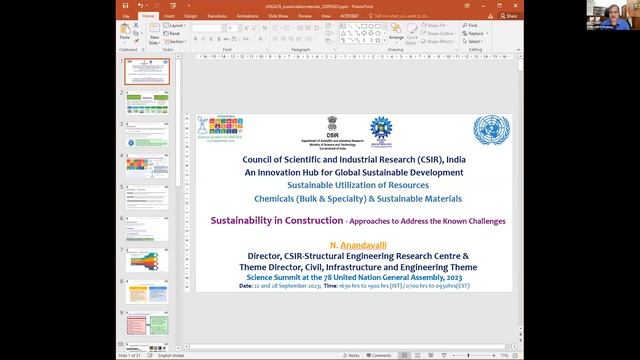Switch to Reading view in status bar
This screenshot has height=360, width=640.
click(x=431, y=356)
